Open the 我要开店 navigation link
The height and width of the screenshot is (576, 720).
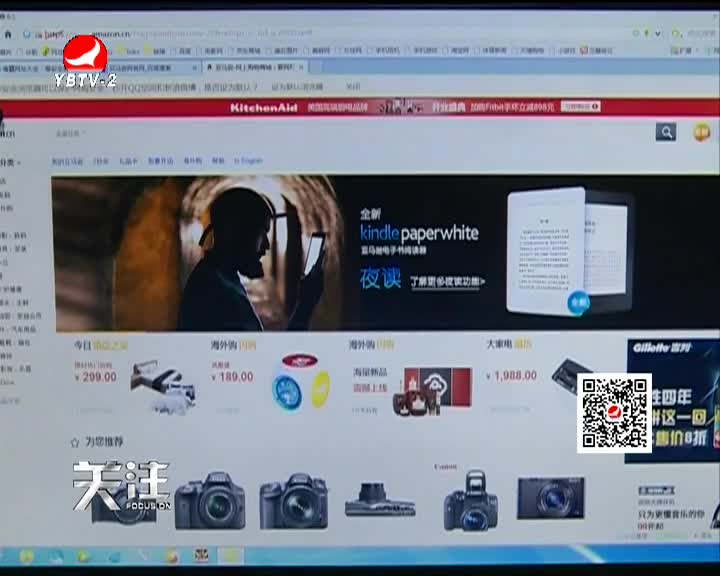tap(161, 161)
